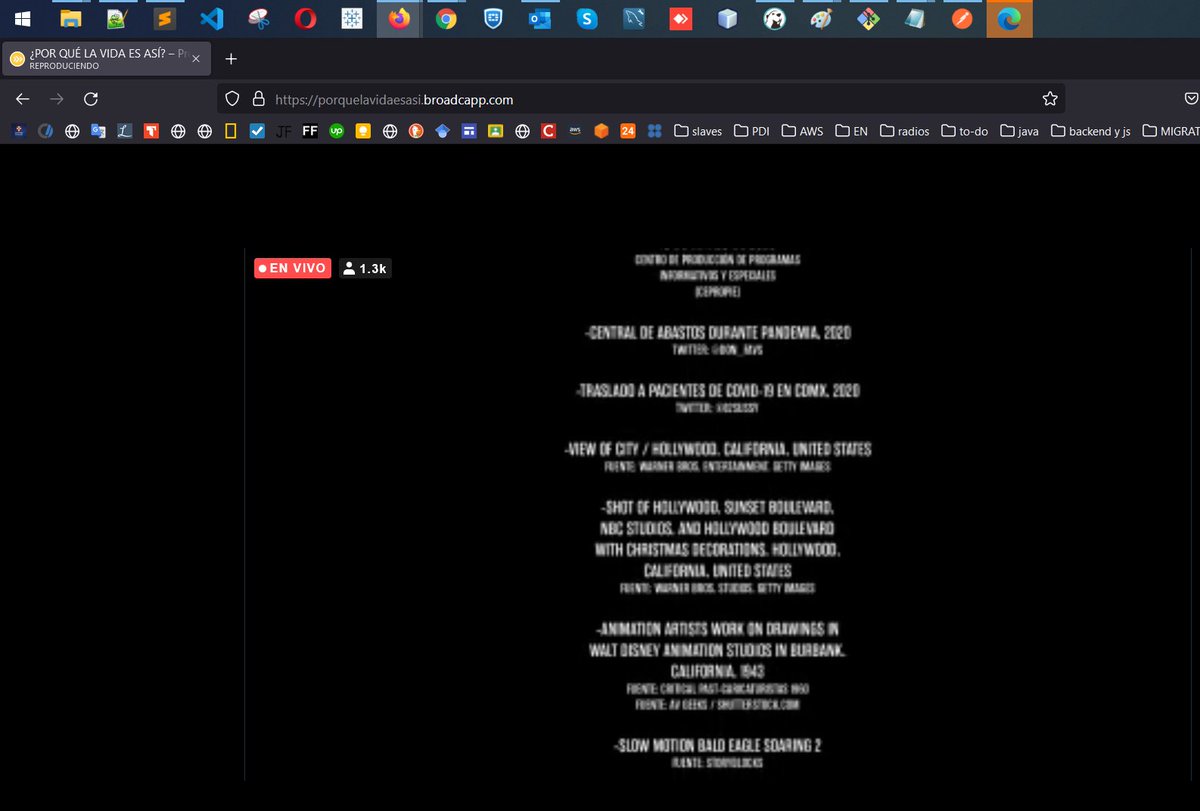Show site security padlock info

tap(258, 99)
